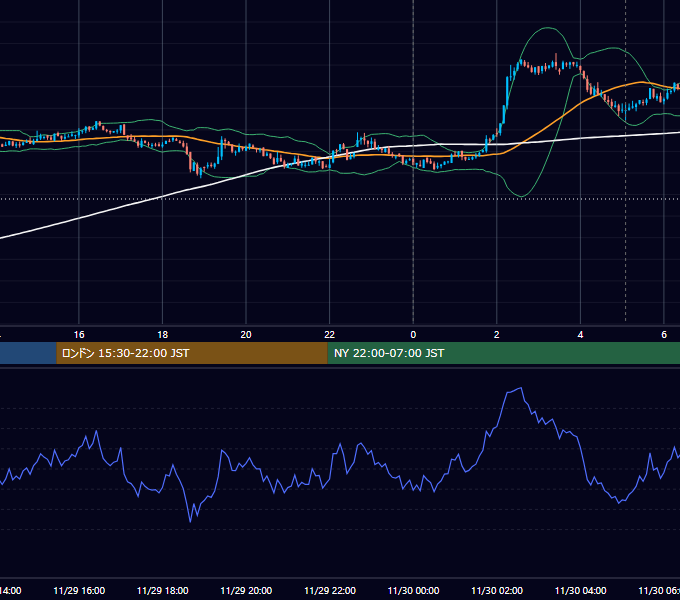Click the 11/29 18:00 date label

click(x=163, y=590)
